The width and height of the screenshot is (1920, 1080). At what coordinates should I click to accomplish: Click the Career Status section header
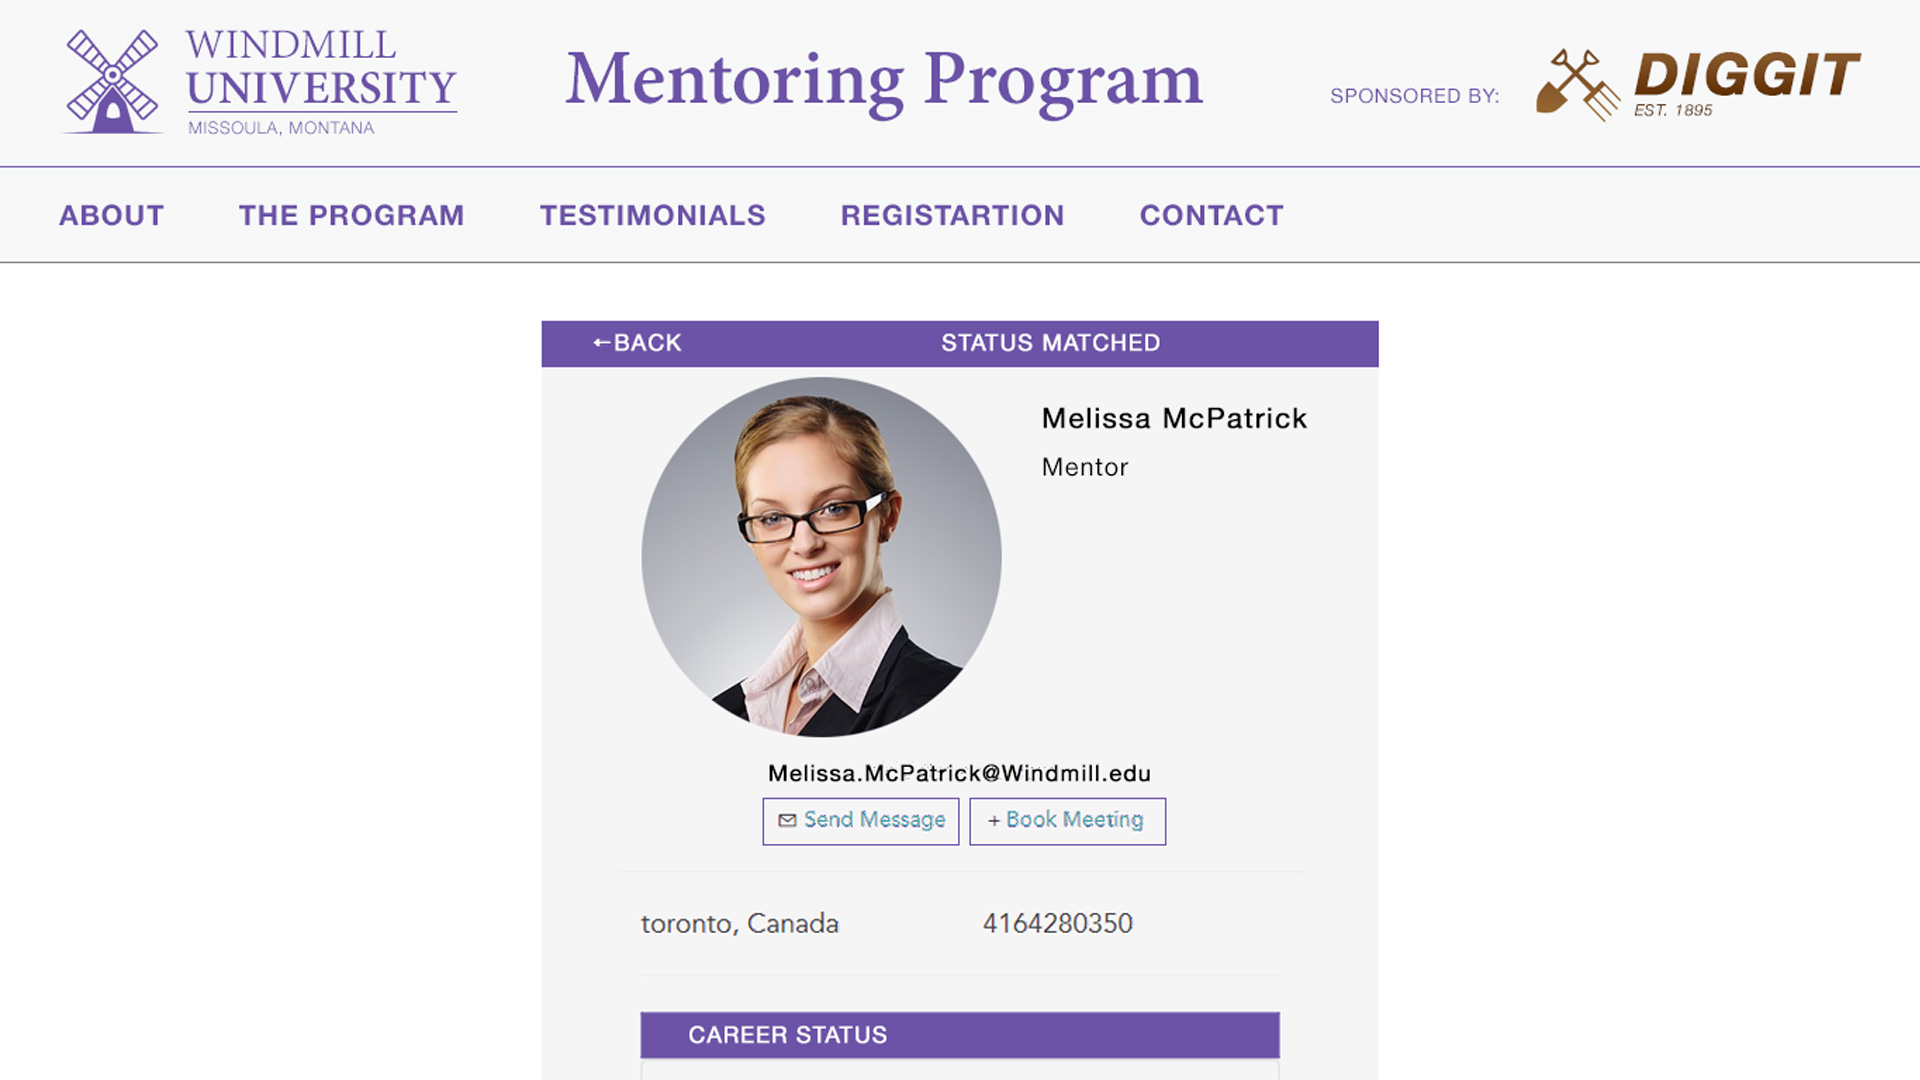point(787,1035)
